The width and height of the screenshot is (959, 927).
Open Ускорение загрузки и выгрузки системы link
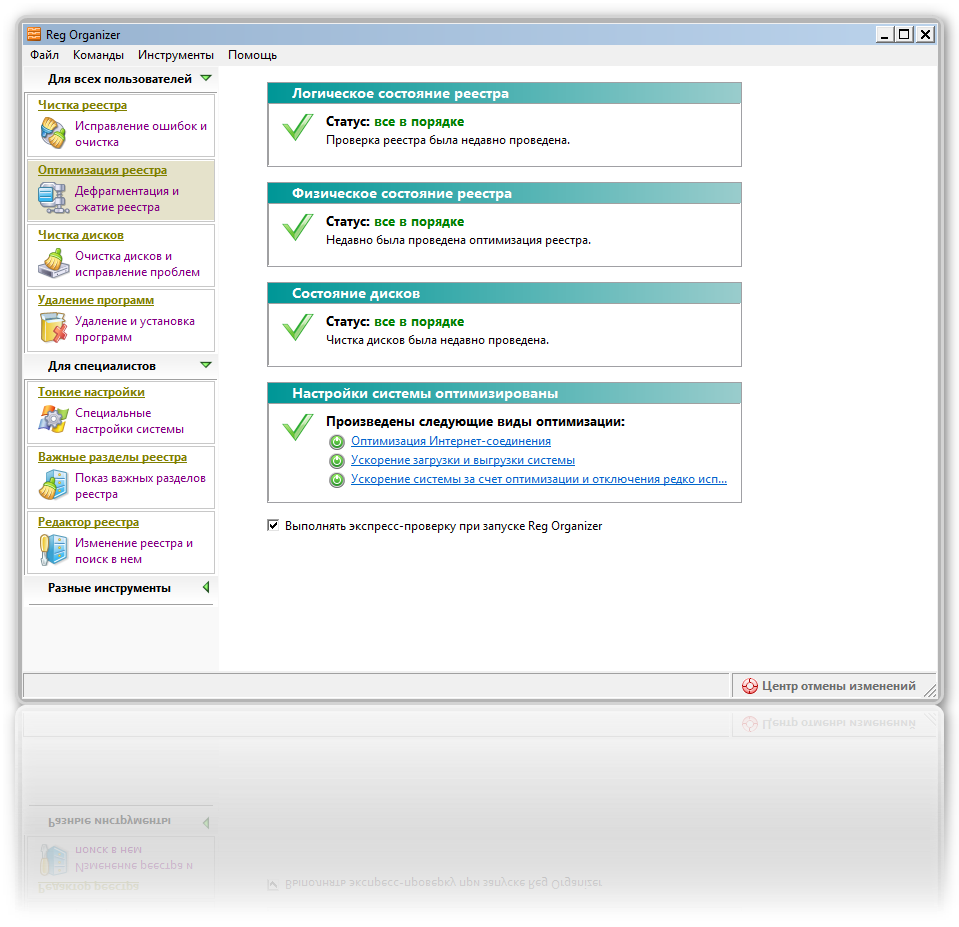tap(463, 460)
